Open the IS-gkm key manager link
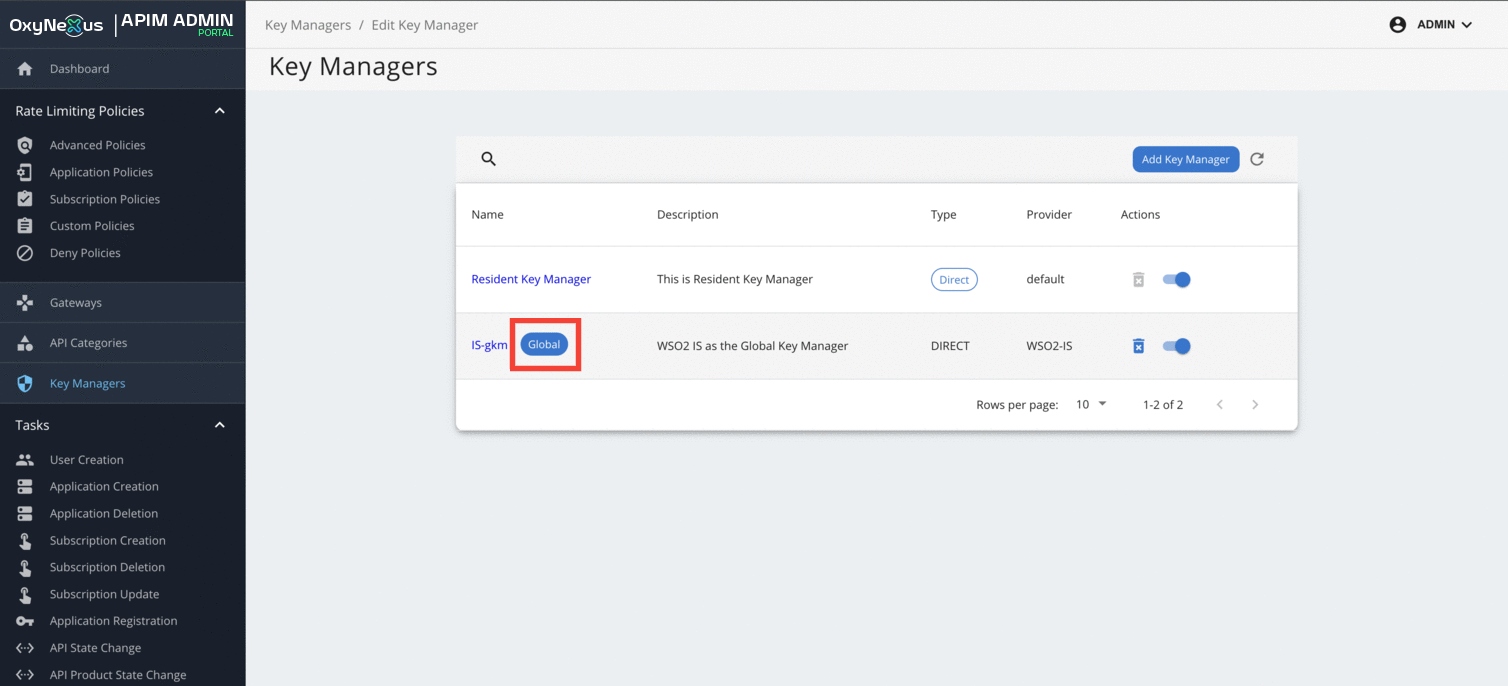Screen dimensions: 1508x686 click(x=489, y=346)
